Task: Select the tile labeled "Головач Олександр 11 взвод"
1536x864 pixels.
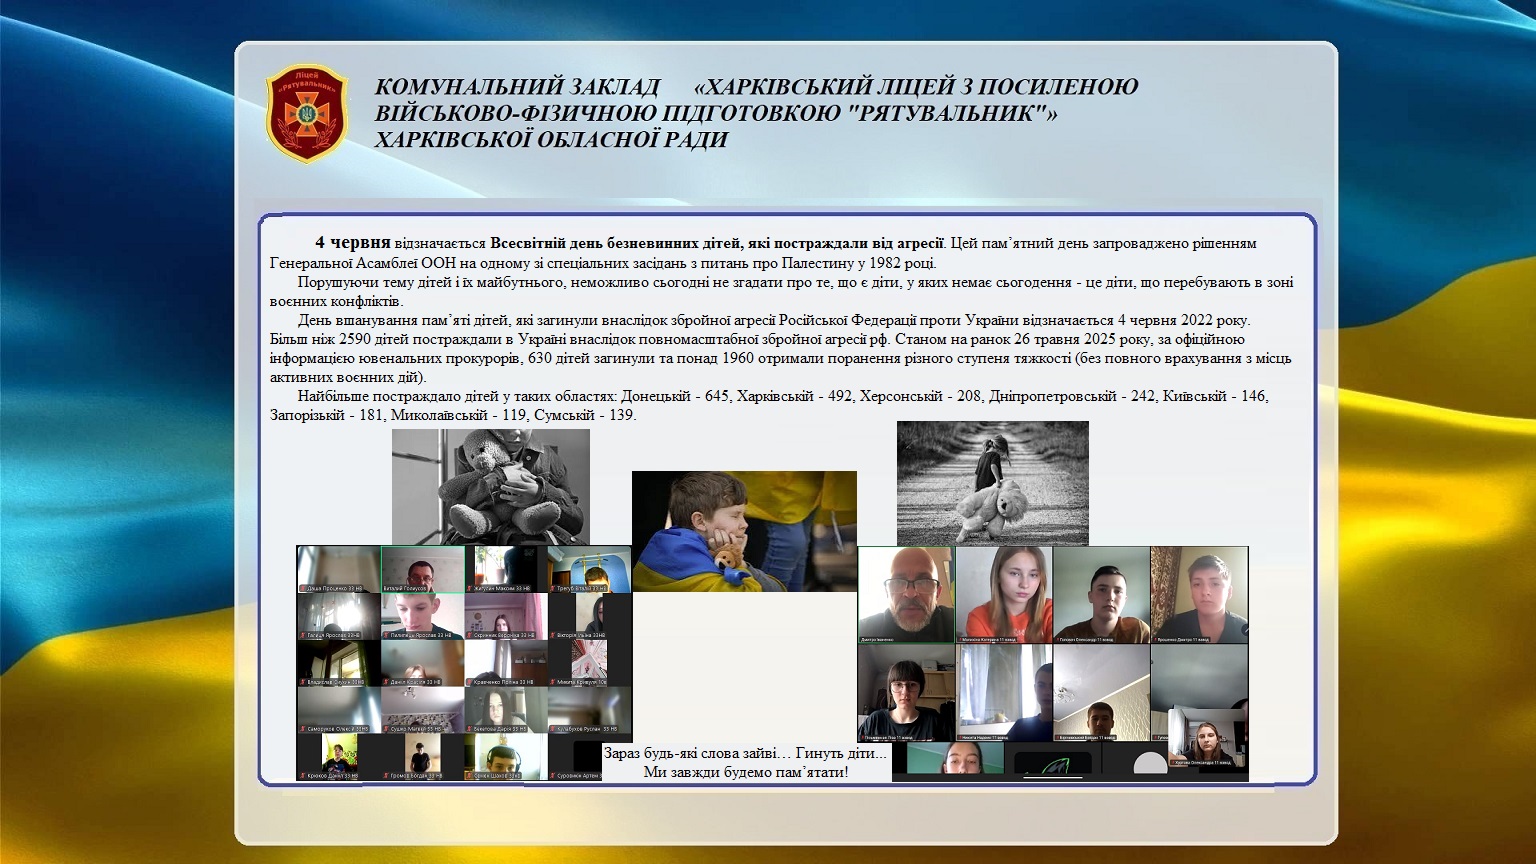Action: 1102,594
